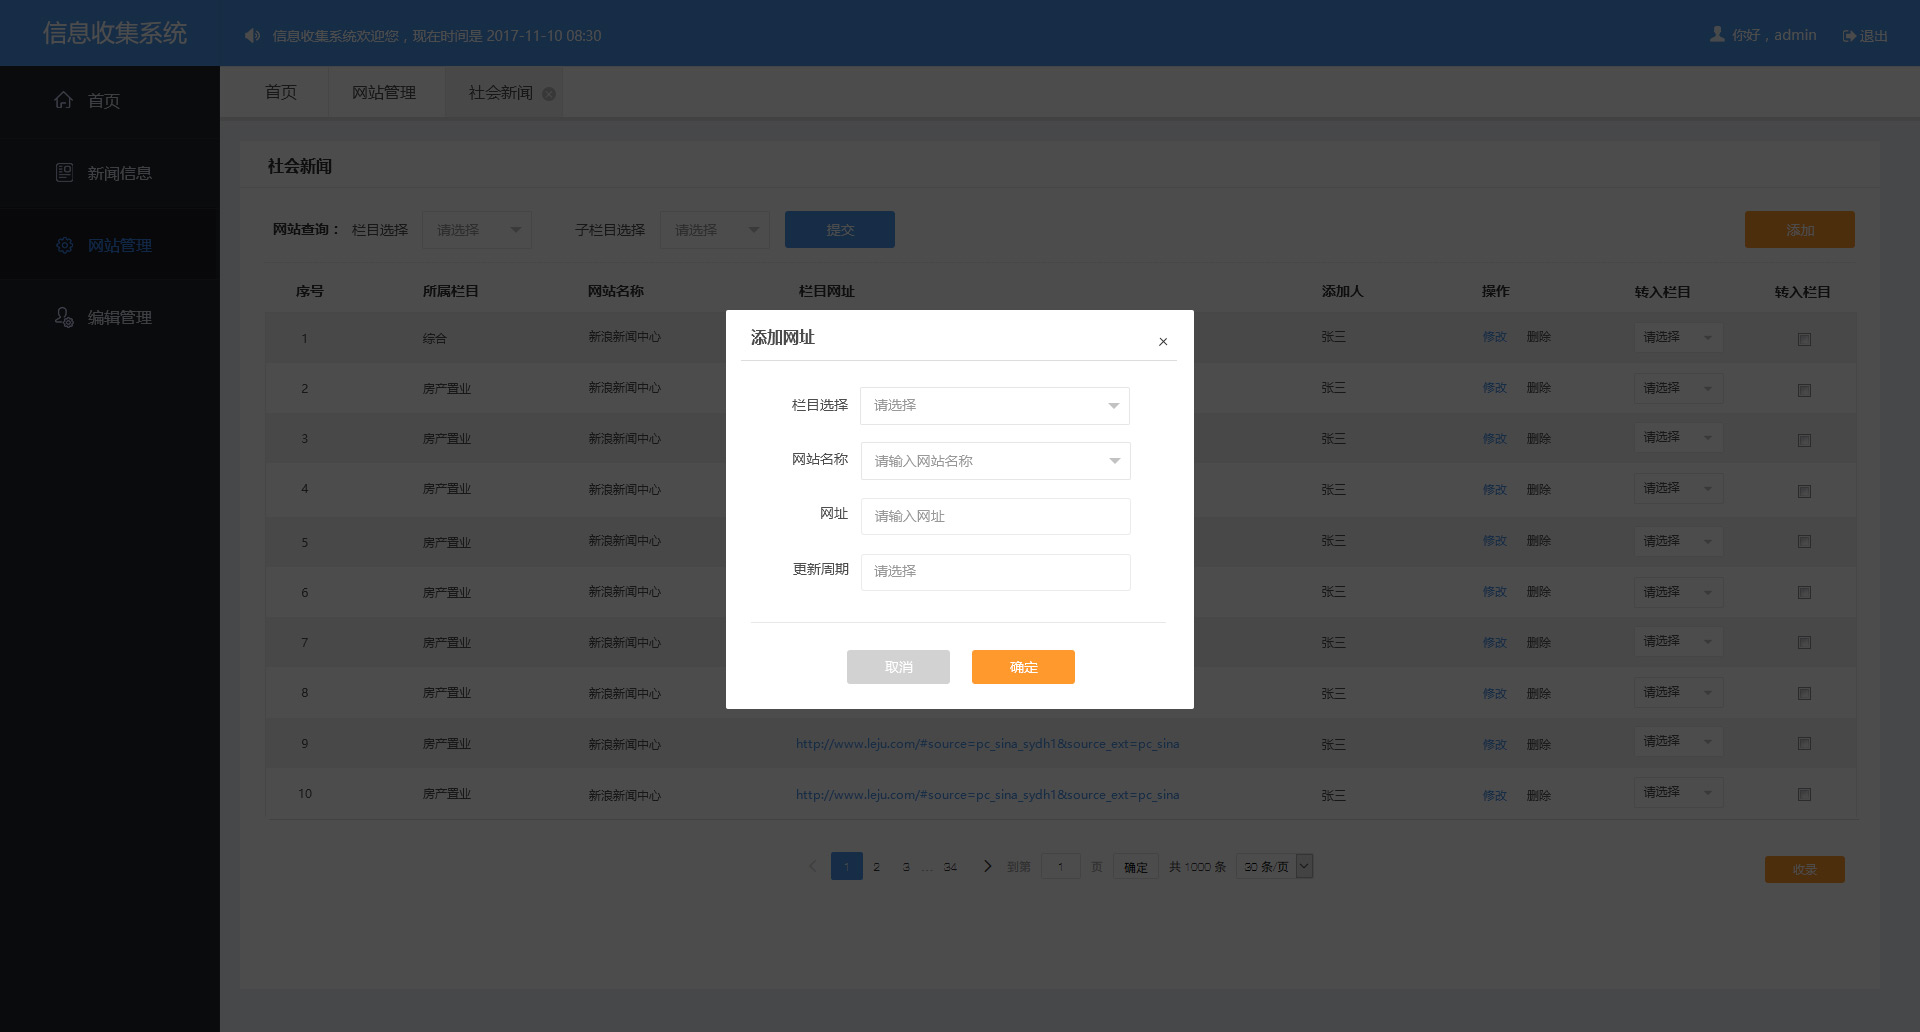Click the 编辑管理 user icon

point(64,317)
